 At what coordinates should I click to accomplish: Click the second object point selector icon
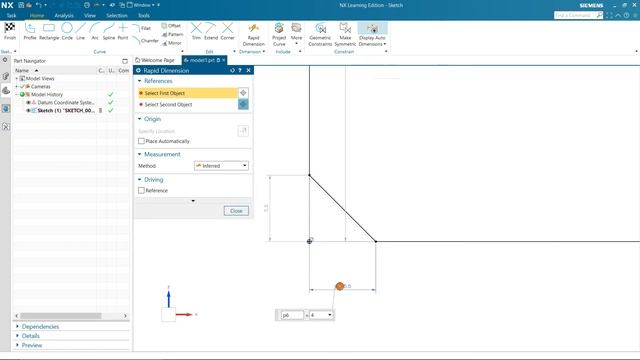pyautogui.click(x=243, y=104)
